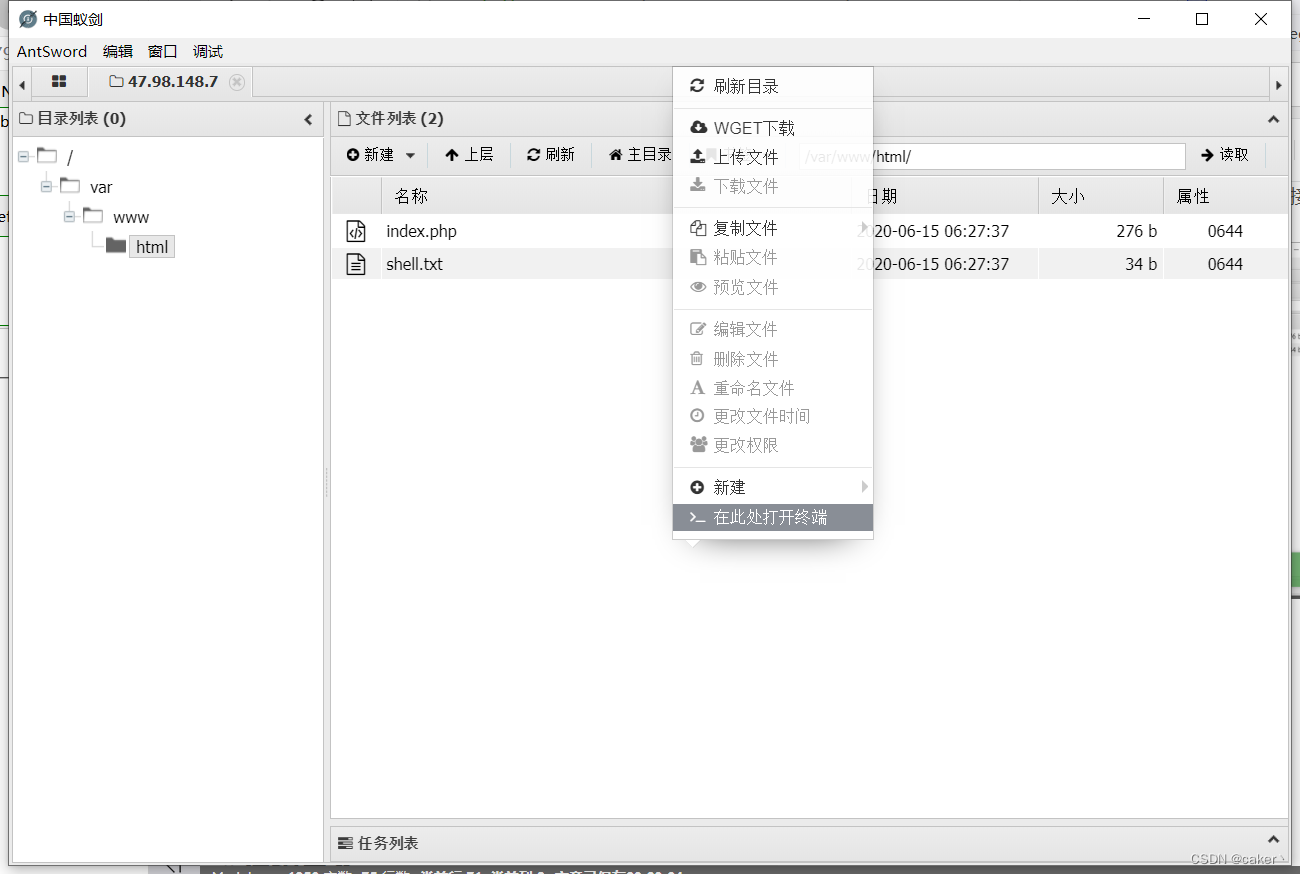This screenshot has height=874, width=1300.
Task: Click the 任务列表 panel header
Action: pos(809,843)
